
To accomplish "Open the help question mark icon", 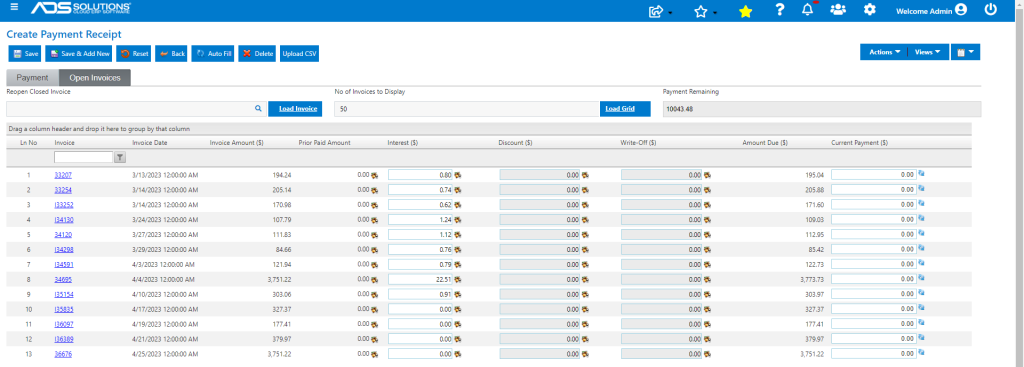I will [x=779, y=10].
